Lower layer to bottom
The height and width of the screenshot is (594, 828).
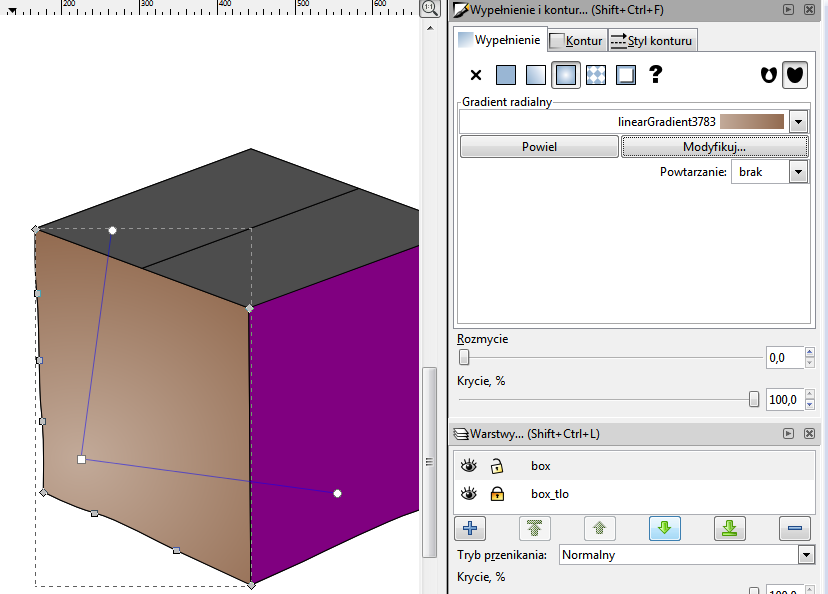click(729, 528)
